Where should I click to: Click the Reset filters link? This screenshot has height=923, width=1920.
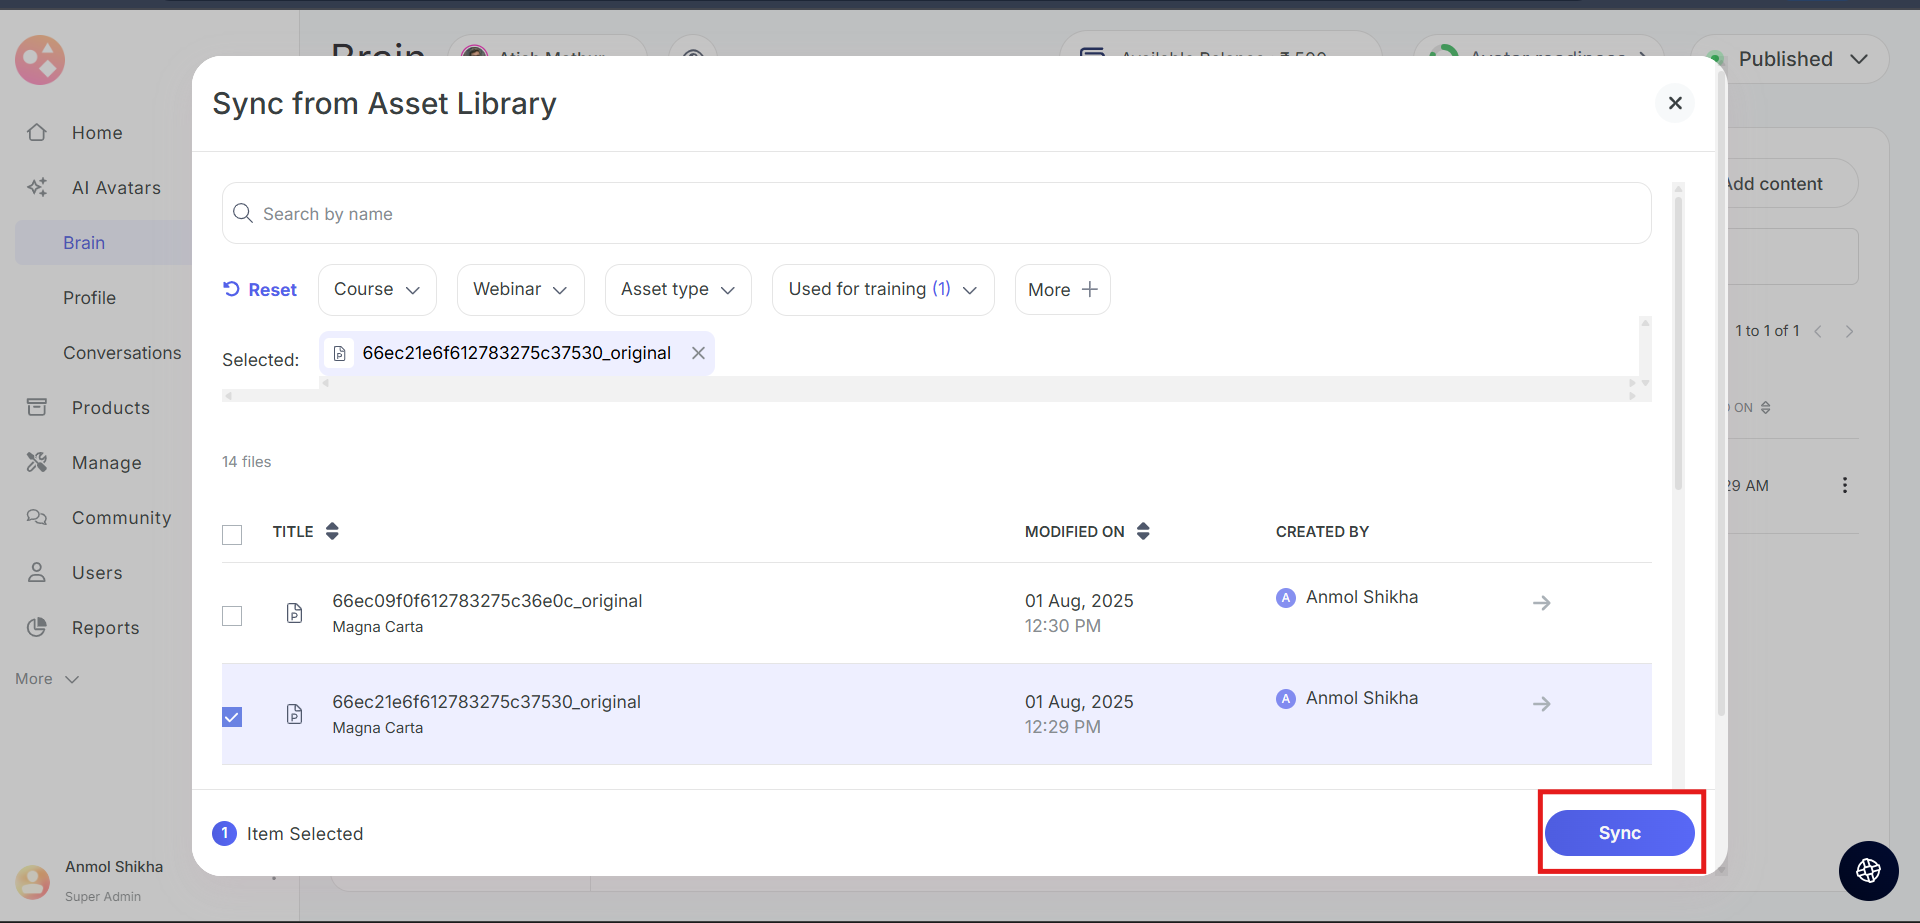(260, 290)
